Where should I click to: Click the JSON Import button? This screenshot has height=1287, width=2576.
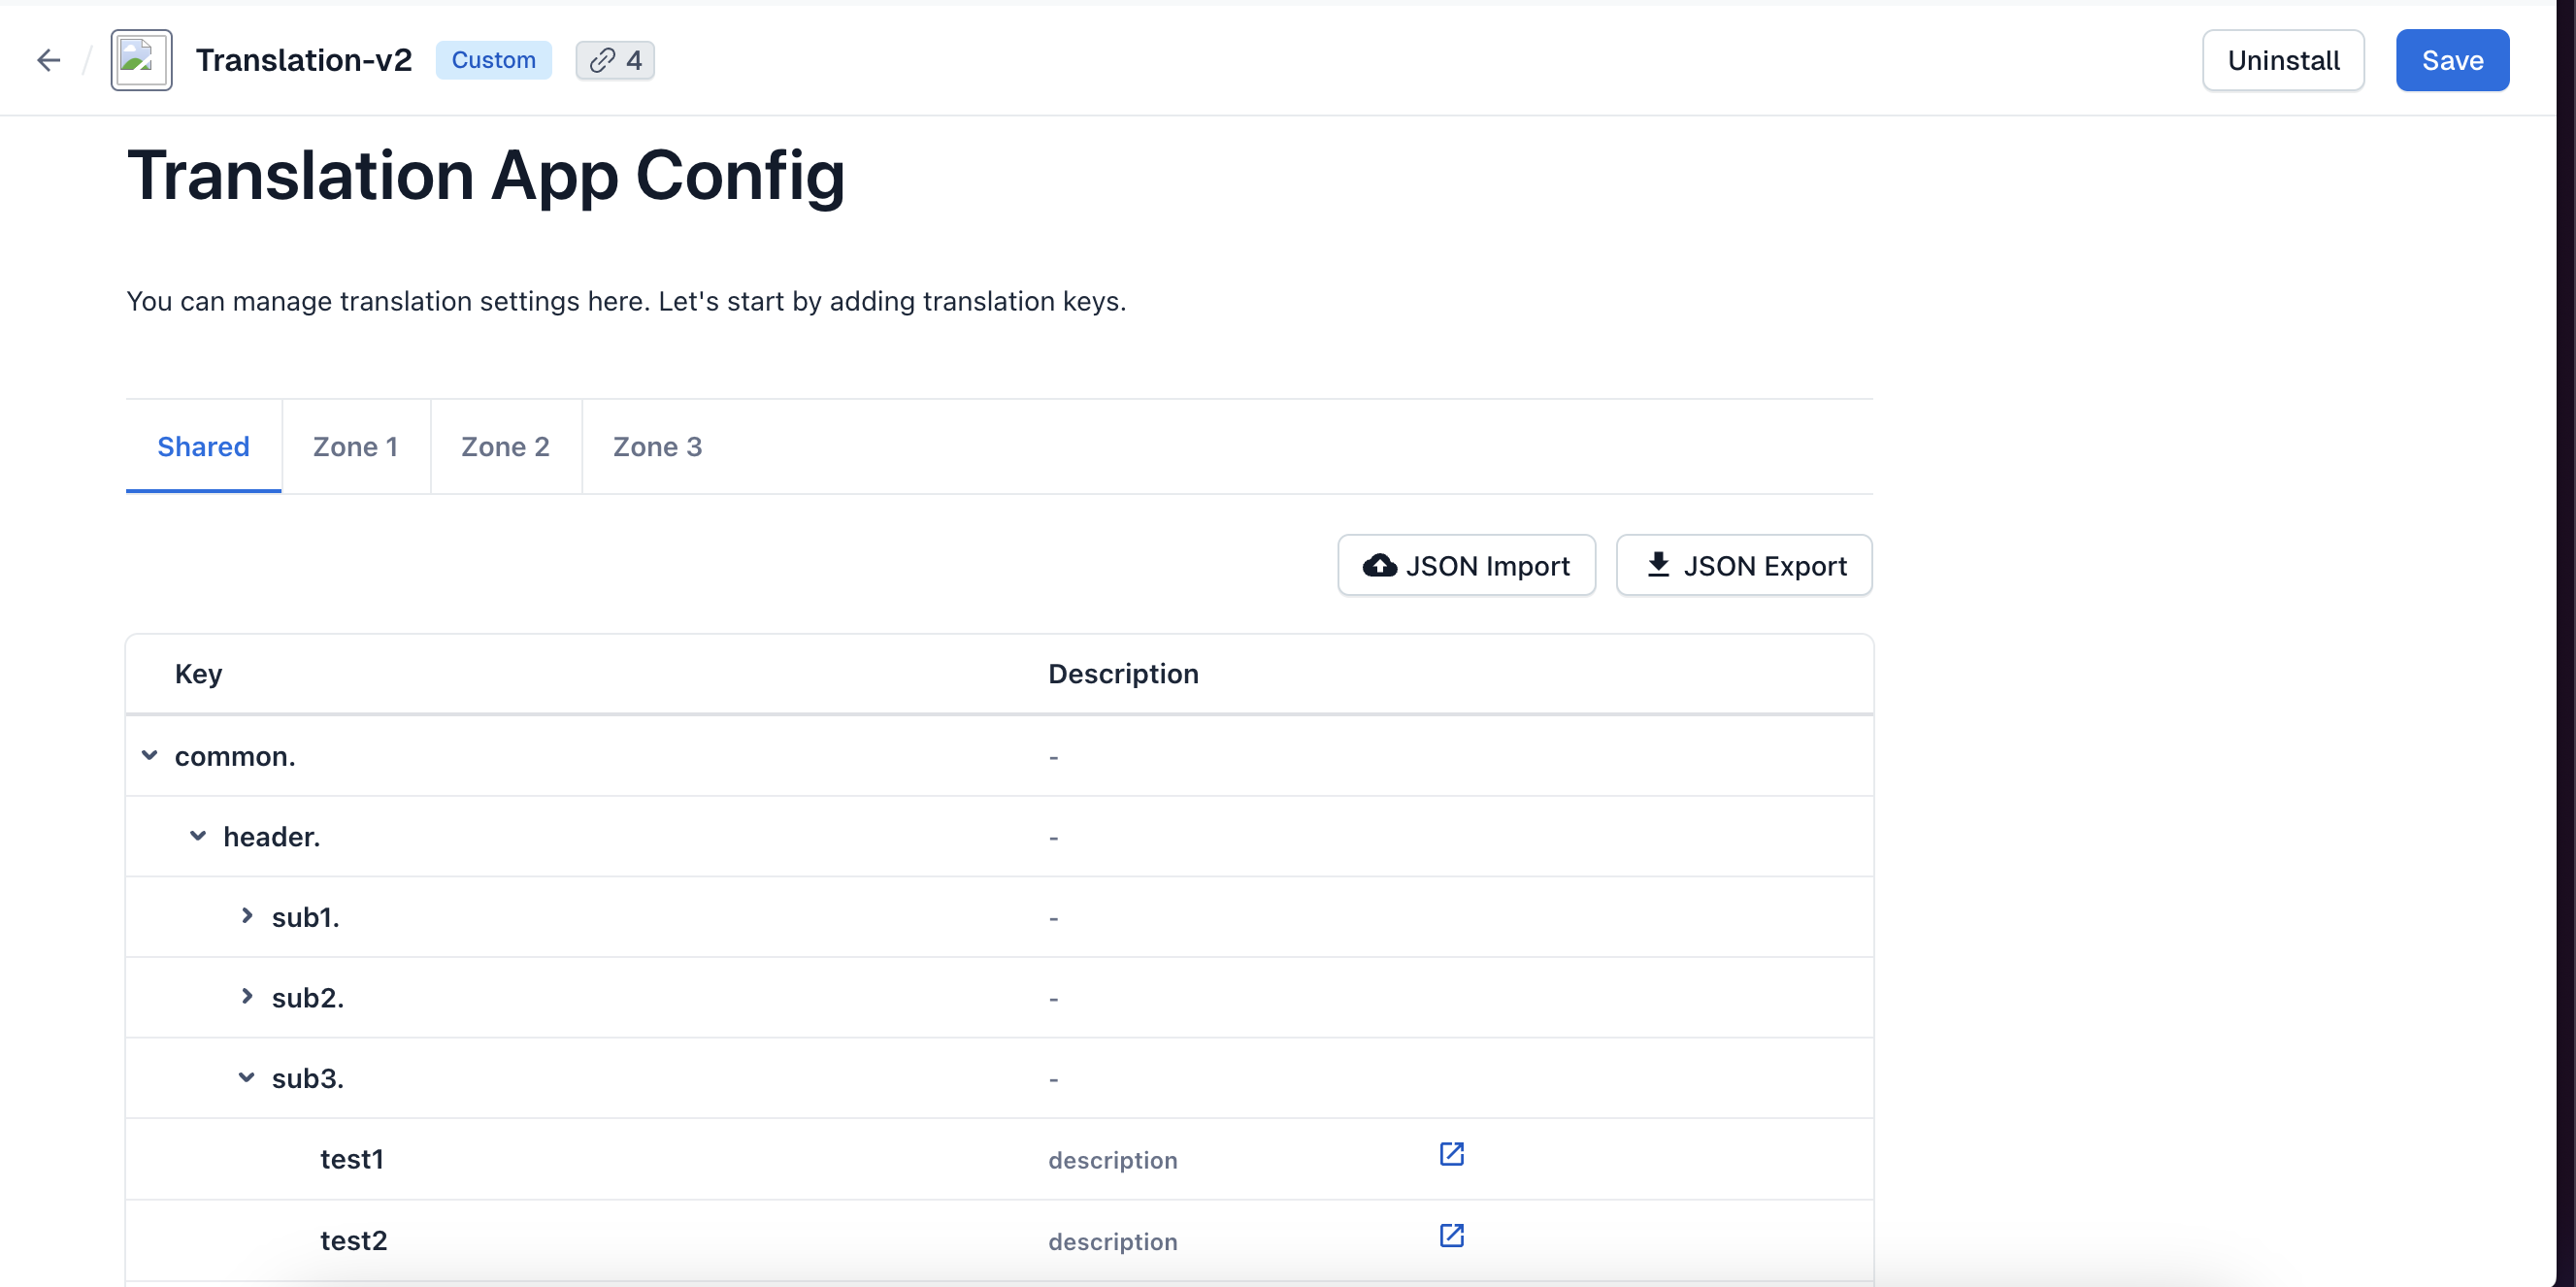1466,566
